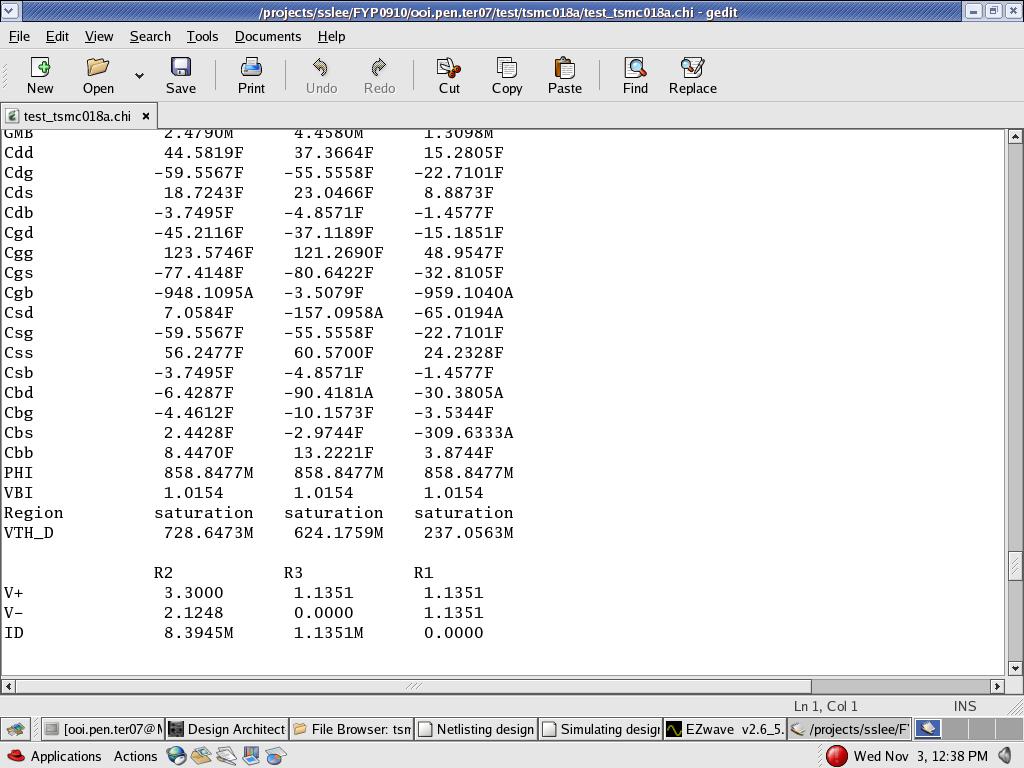The height and width of the screenshot is (768, 1024).
Task: Launch the email client panel icon
Action: 201,756
